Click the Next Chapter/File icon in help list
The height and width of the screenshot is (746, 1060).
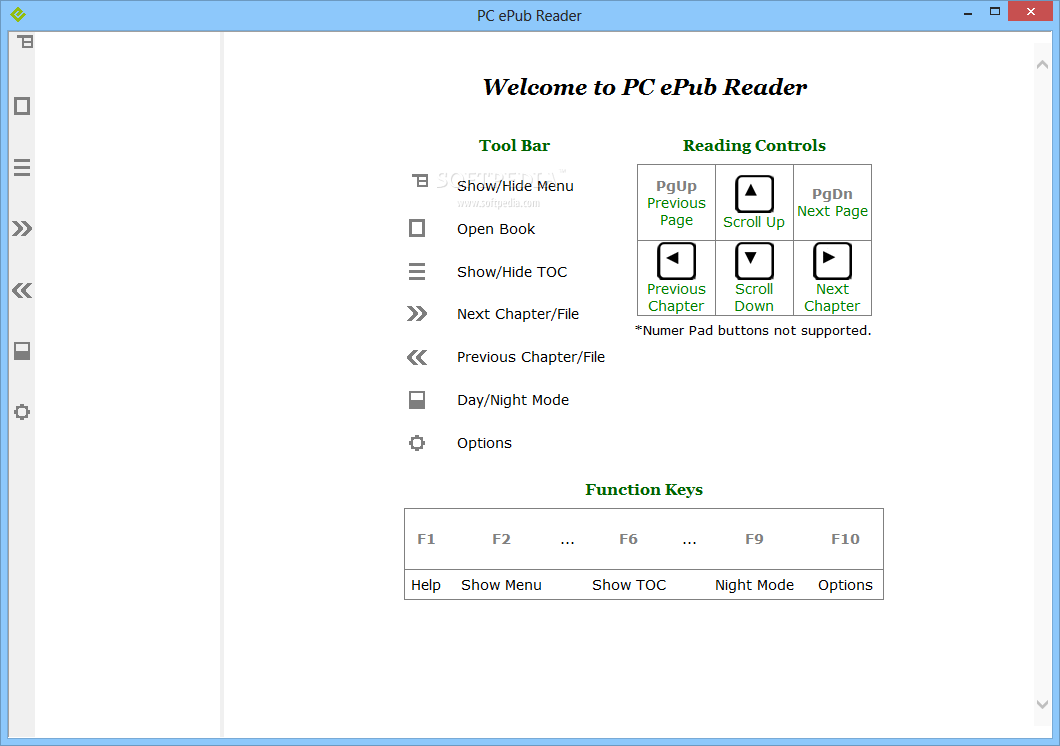click(417, 314)
